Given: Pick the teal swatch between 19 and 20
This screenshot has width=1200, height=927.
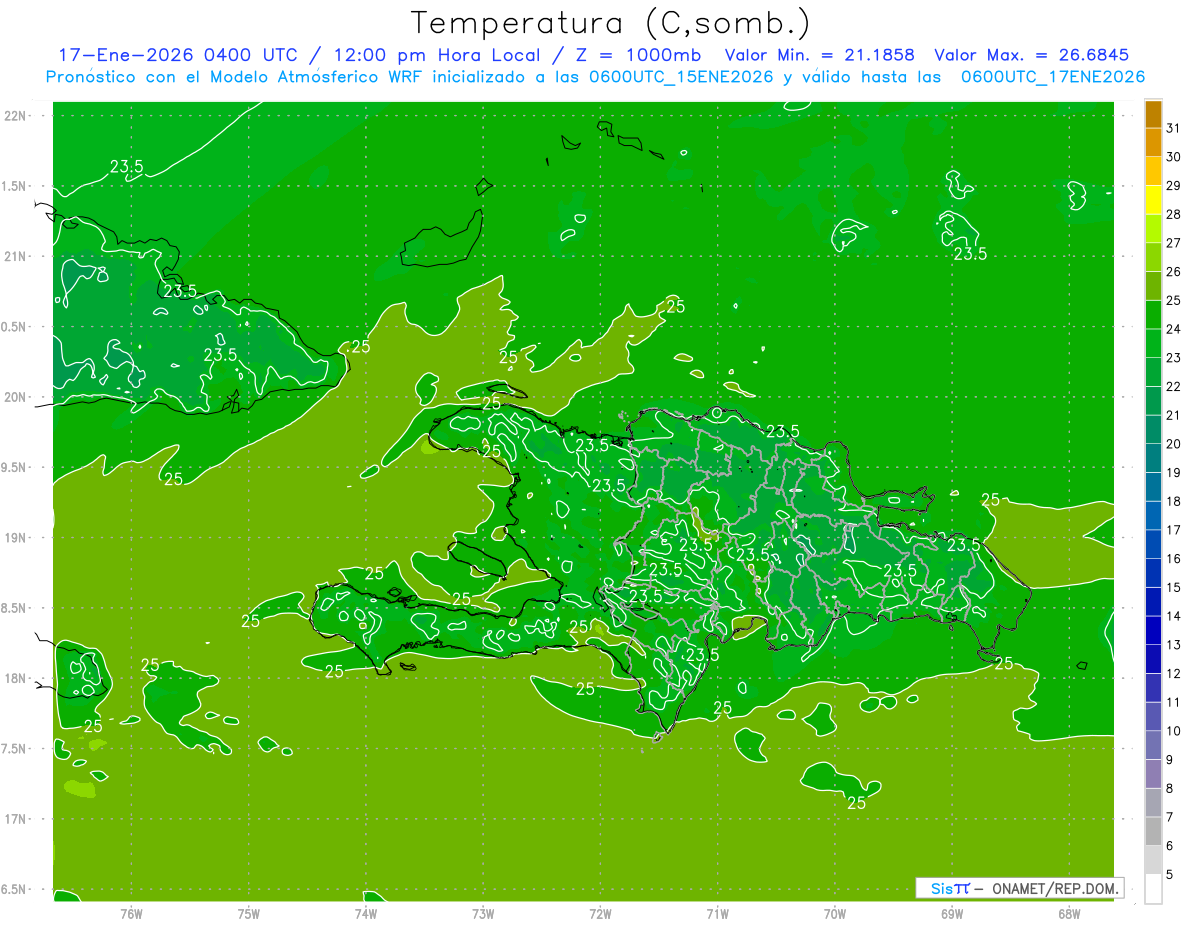Looking at the screenshot, I should click(x=1153, y=458).
